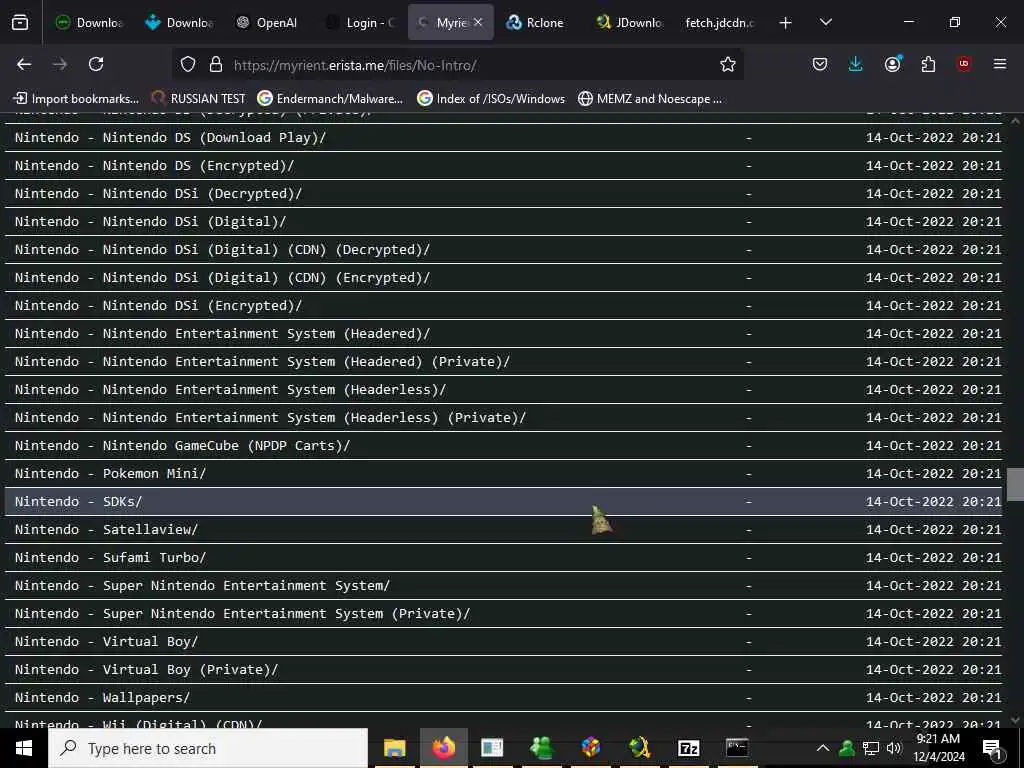Open command prompt taskbar icon

pyautogui.click(x=737, y=748)
